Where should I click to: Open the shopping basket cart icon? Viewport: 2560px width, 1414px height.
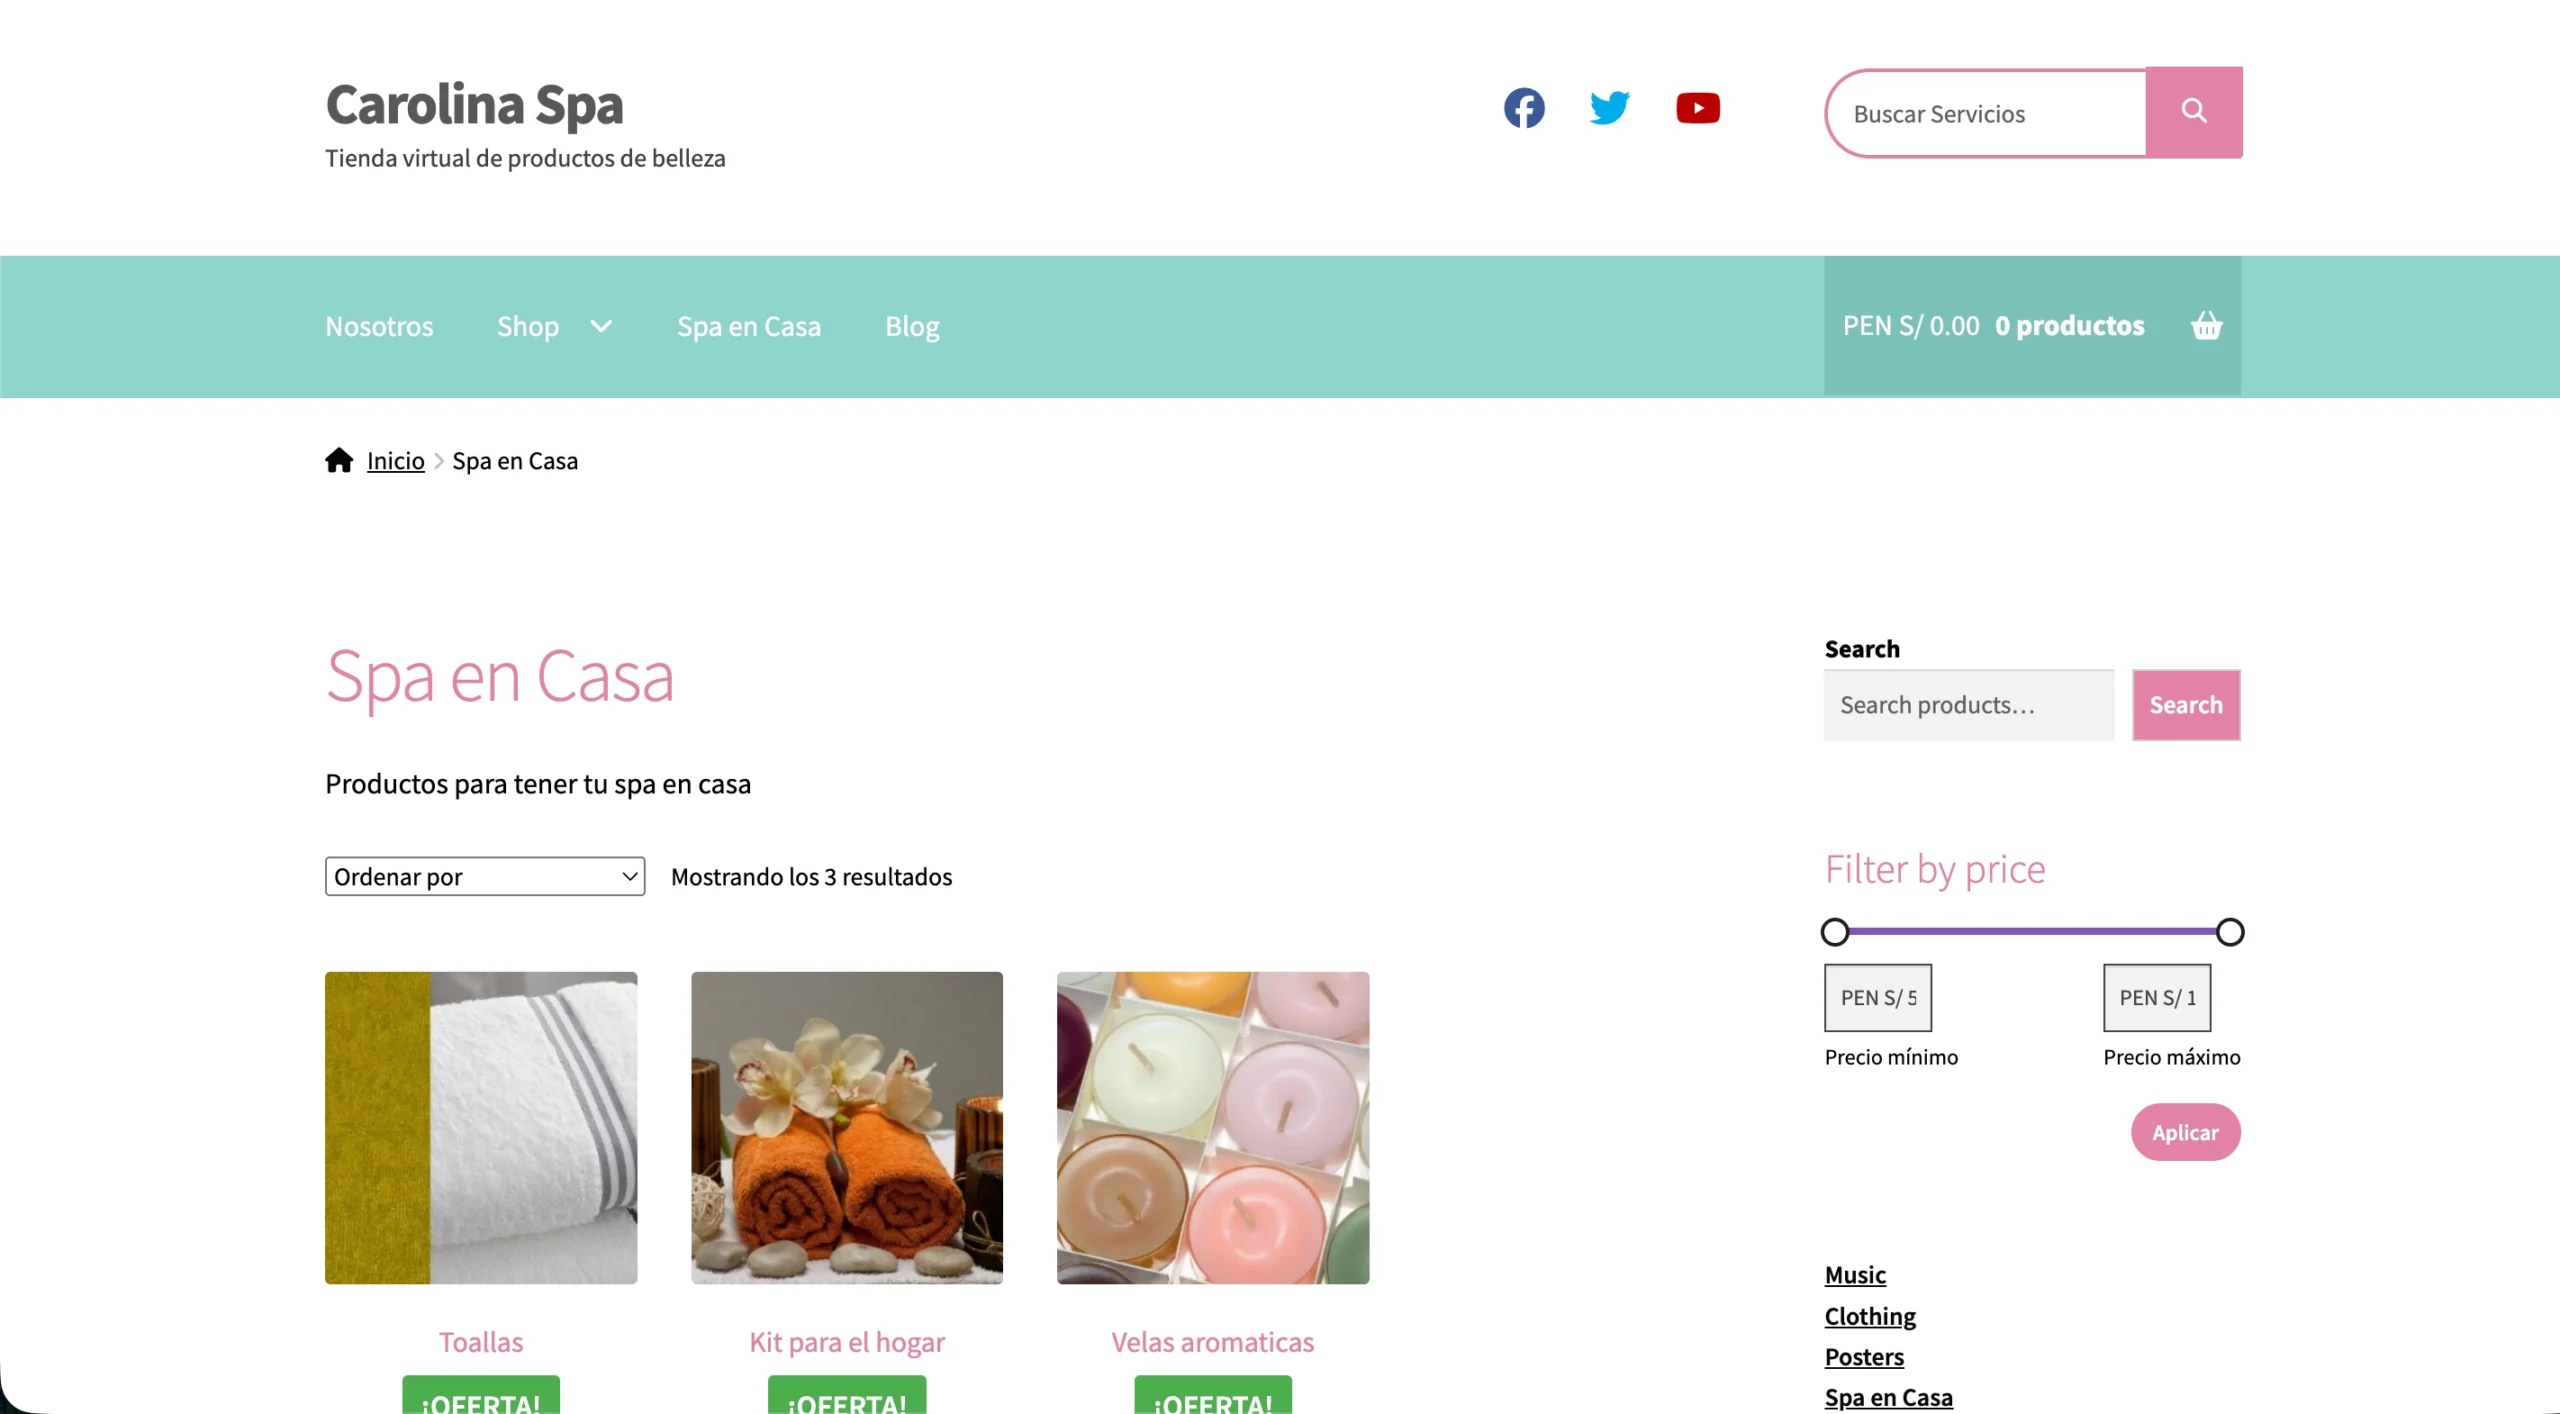[2207, 326]
